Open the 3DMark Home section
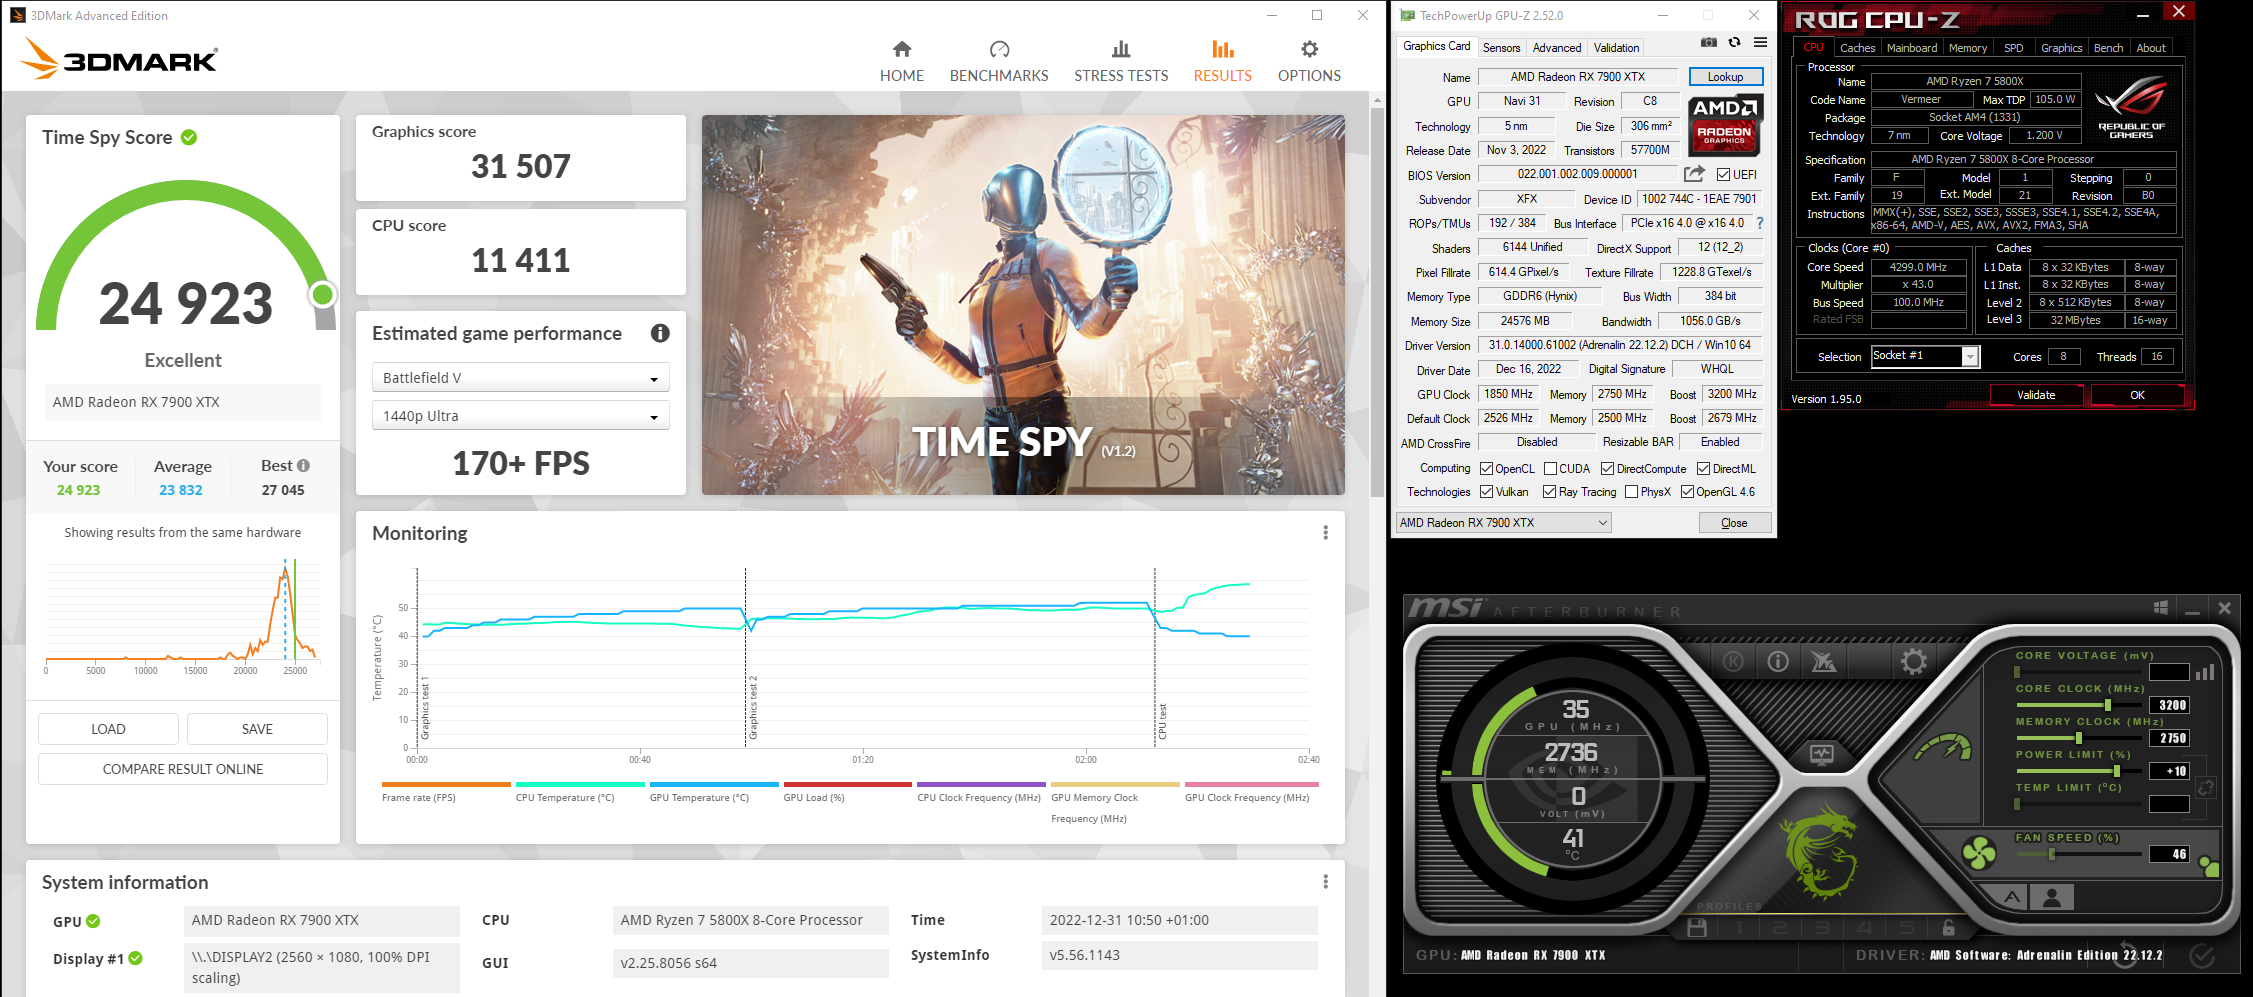This screenshot has width=2253, height=997. click(901, 61)
